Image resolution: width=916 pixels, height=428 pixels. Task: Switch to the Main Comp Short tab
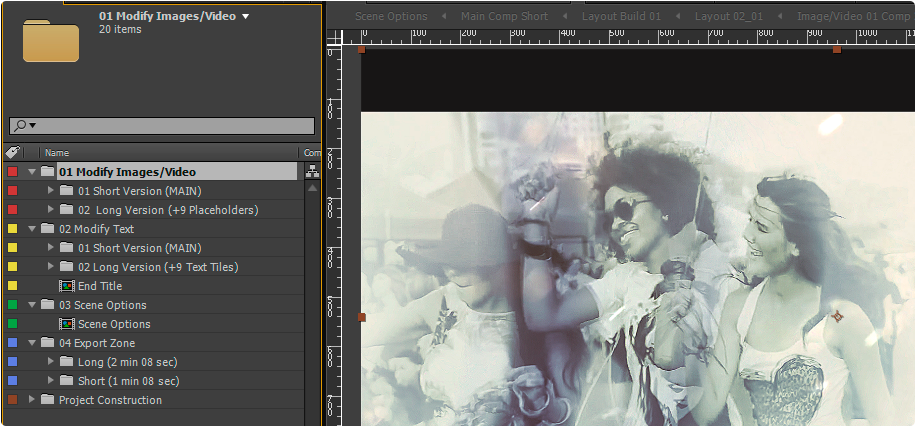tap(504, 16)
